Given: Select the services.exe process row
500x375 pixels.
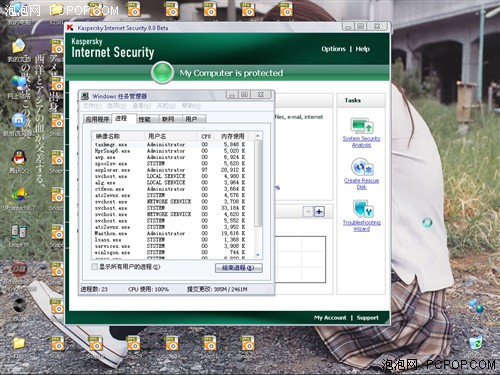Looking at the screenshot, I should (173, 246).
